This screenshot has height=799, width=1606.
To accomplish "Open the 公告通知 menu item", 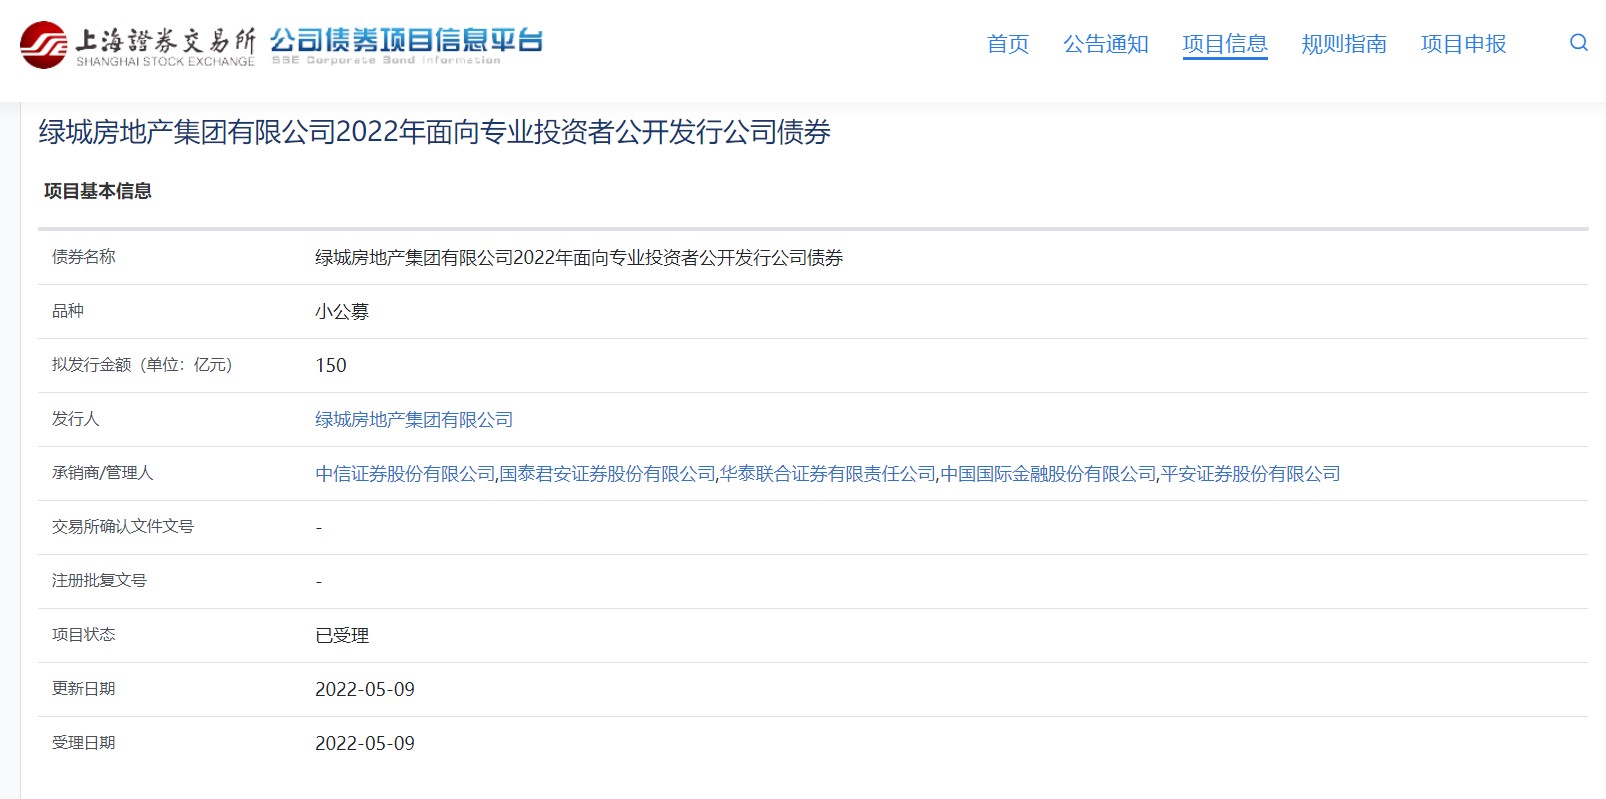I will 1105,44.
